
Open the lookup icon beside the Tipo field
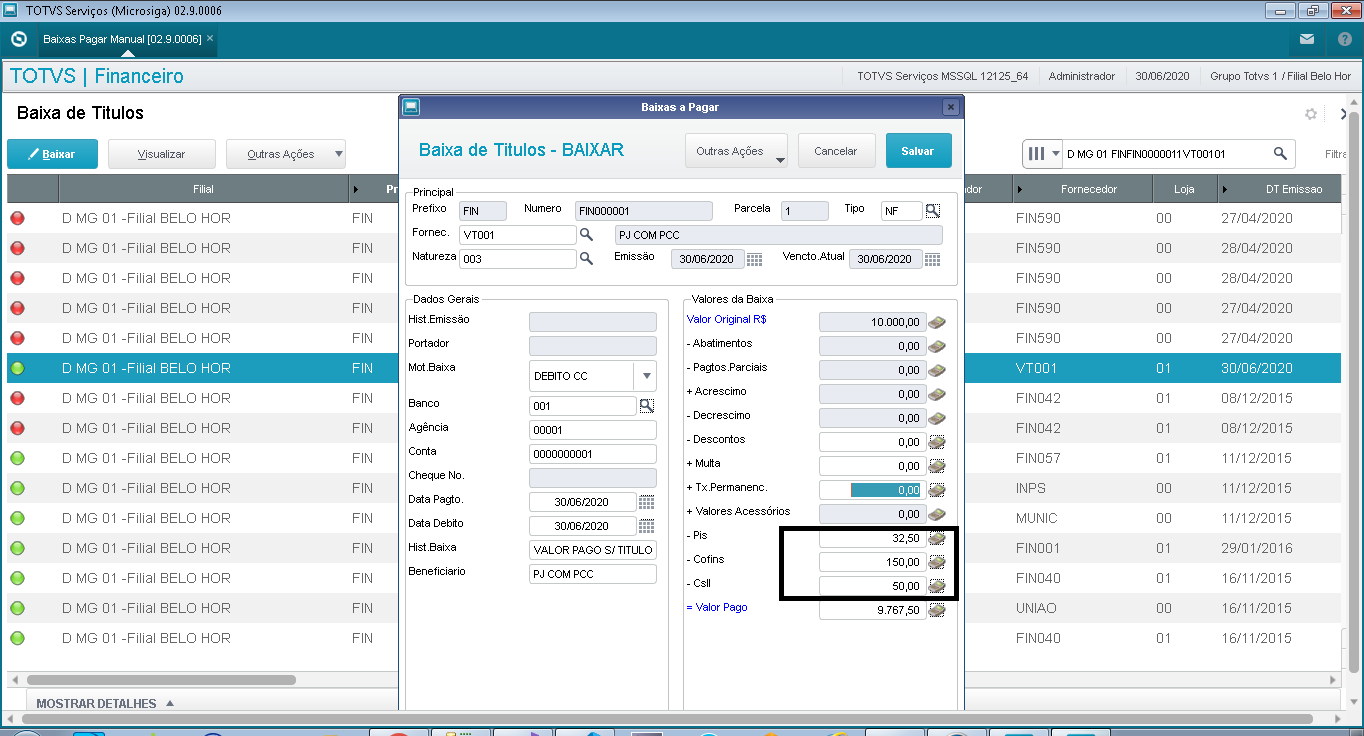pyautogui.click(x=932, y=210)
